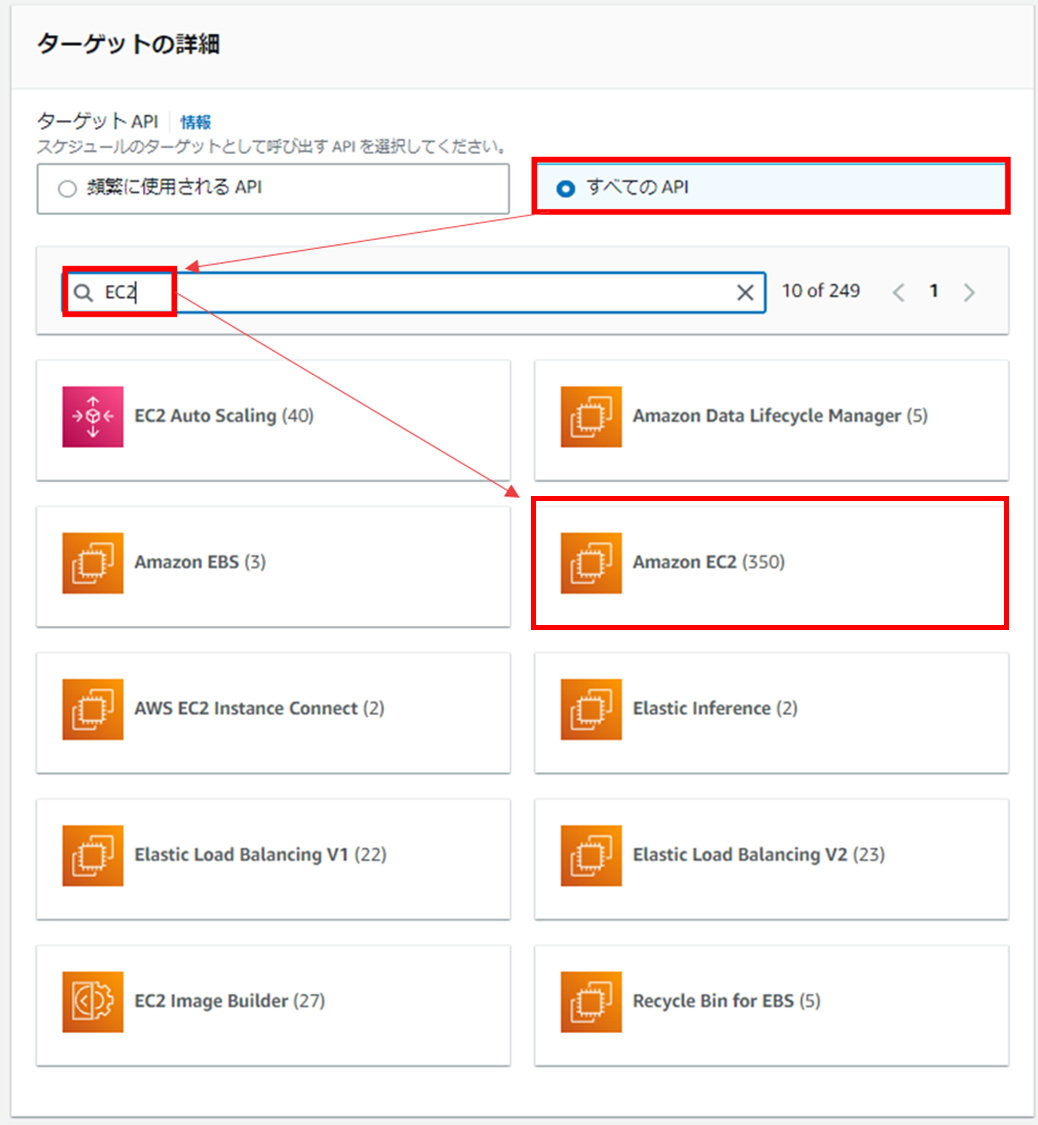Go to the next results page

click(x=969, y=292)
